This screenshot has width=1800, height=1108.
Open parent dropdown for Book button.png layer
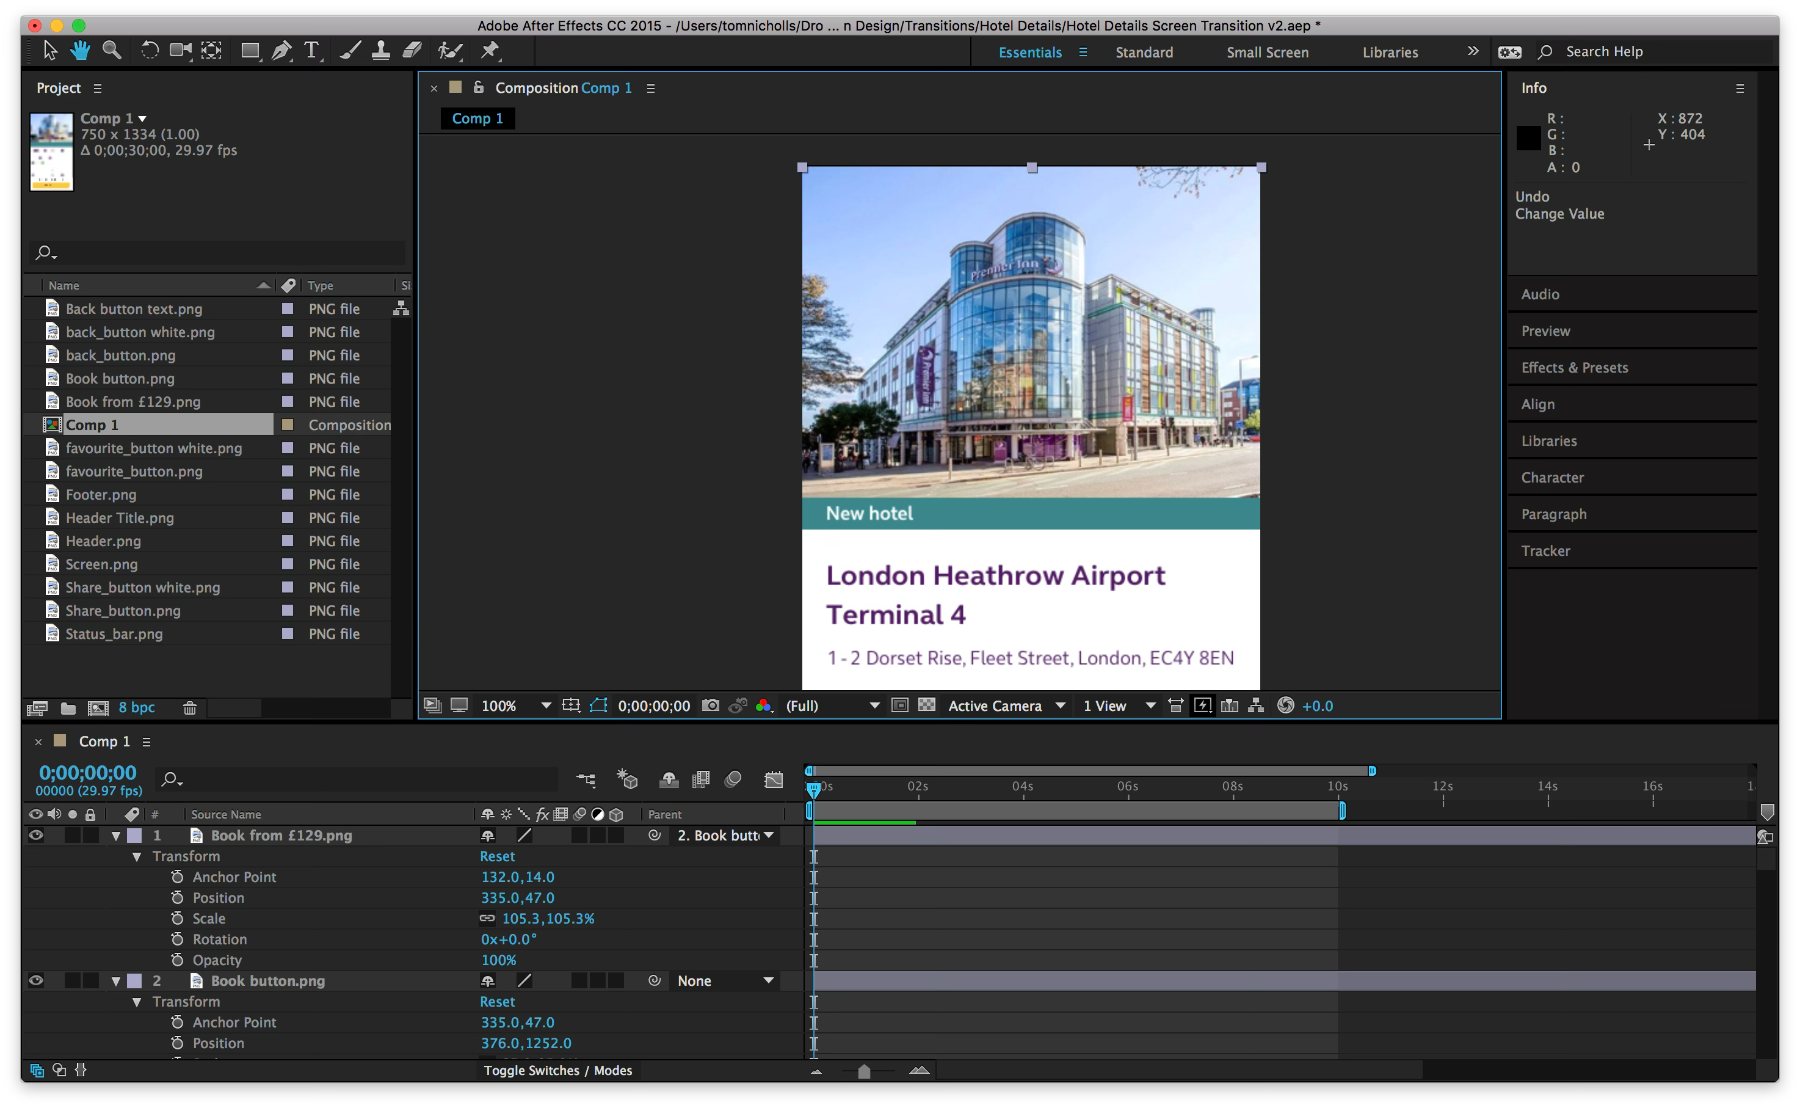point(726,981)
